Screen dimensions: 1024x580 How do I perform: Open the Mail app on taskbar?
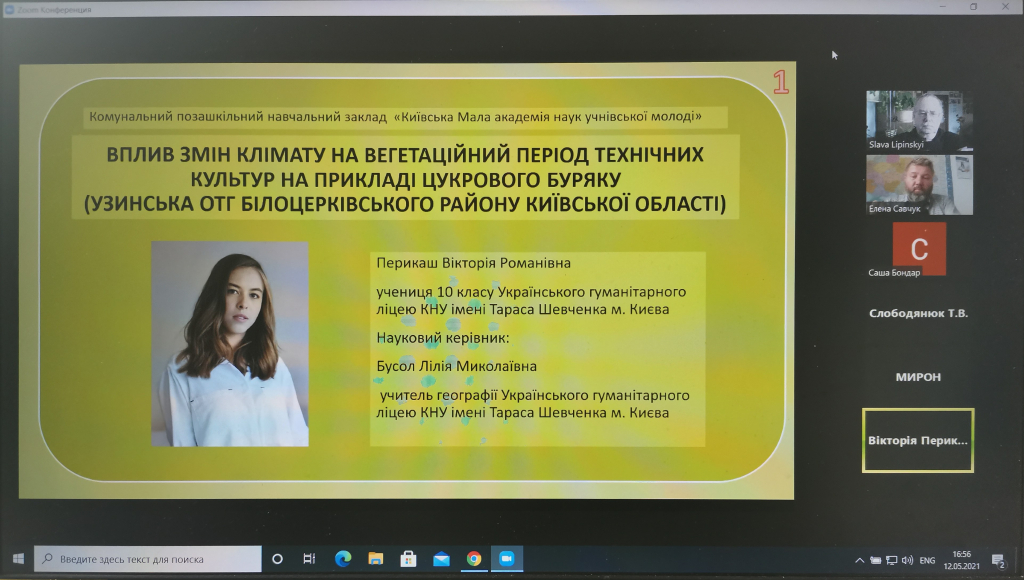[441, 559]
